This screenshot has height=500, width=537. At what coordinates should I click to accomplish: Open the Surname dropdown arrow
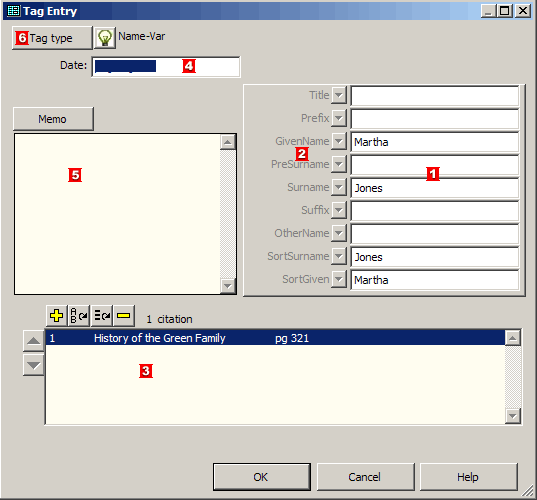tap(339, 187)
